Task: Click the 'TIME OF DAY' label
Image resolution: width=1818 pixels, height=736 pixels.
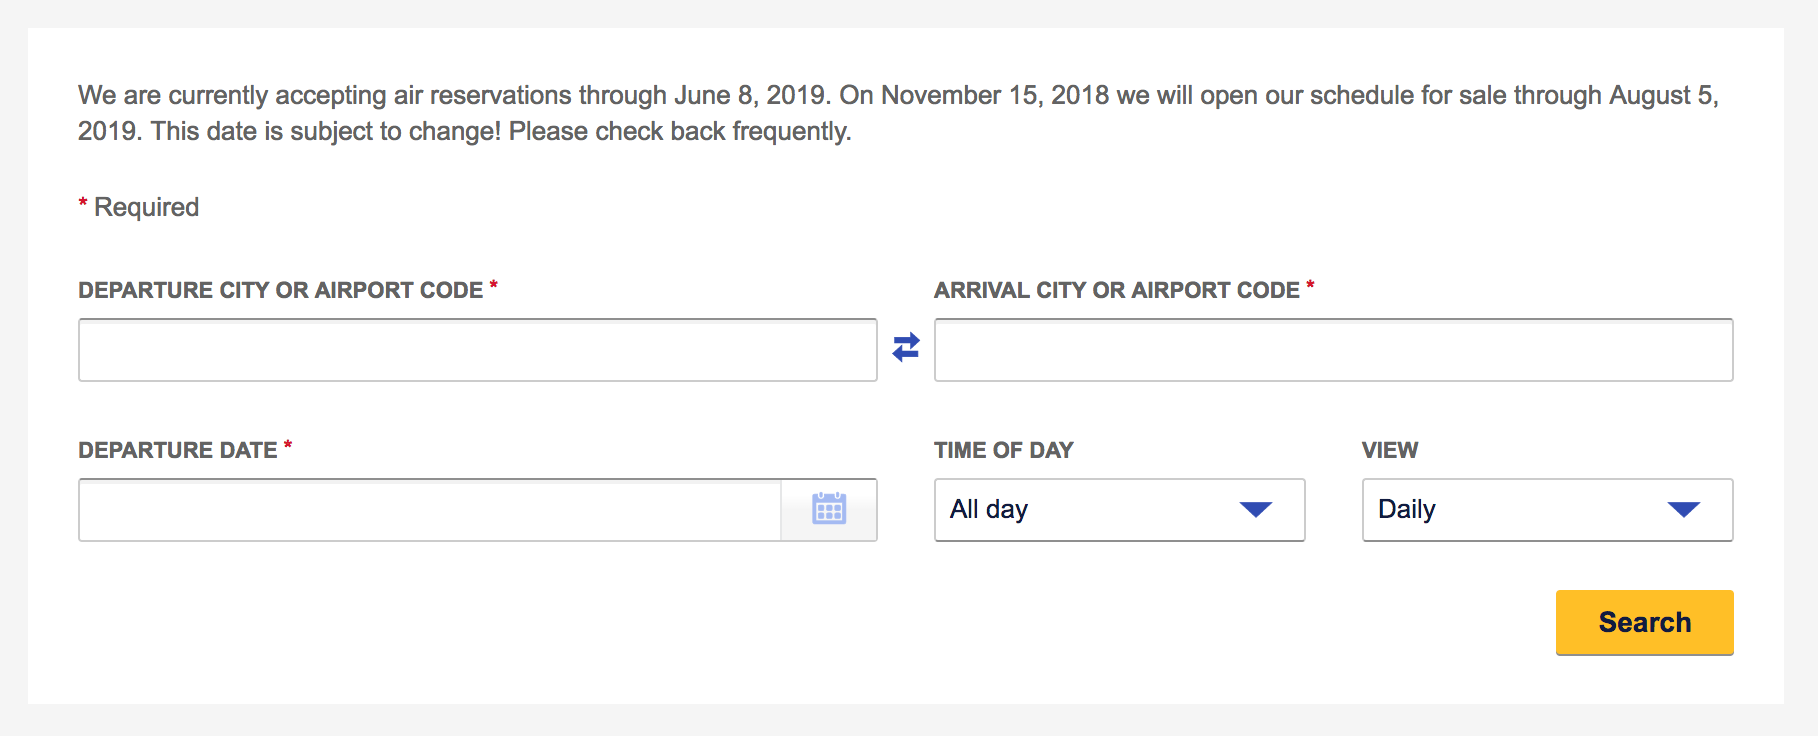Action: (1003, 450)
